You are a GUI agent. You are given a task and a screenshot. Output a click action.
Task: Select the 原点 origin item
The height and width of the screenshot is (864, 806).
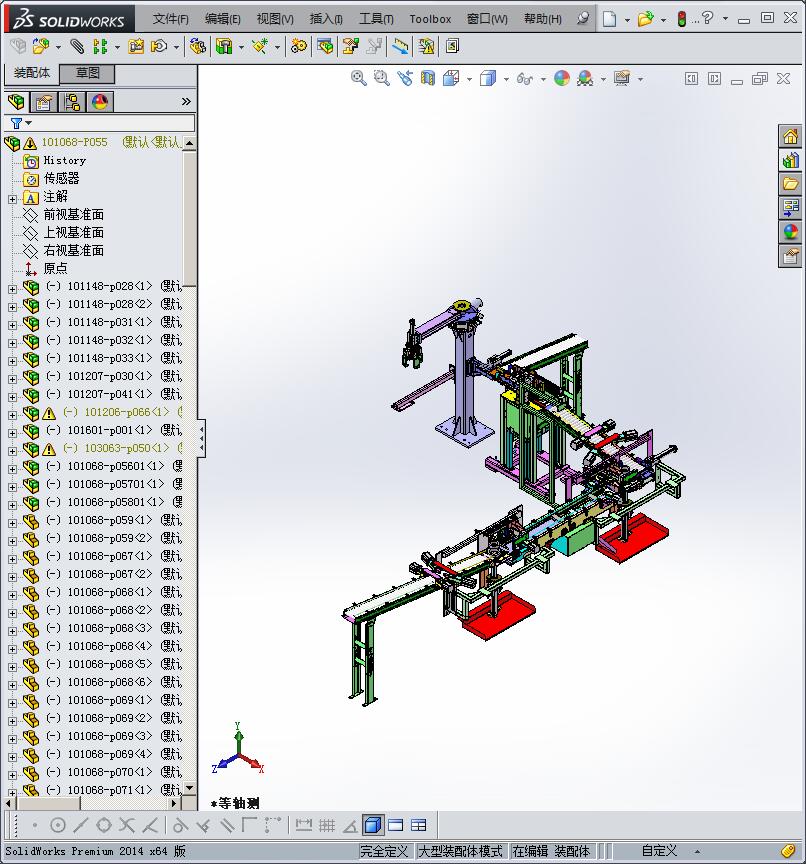click(55, 268)
